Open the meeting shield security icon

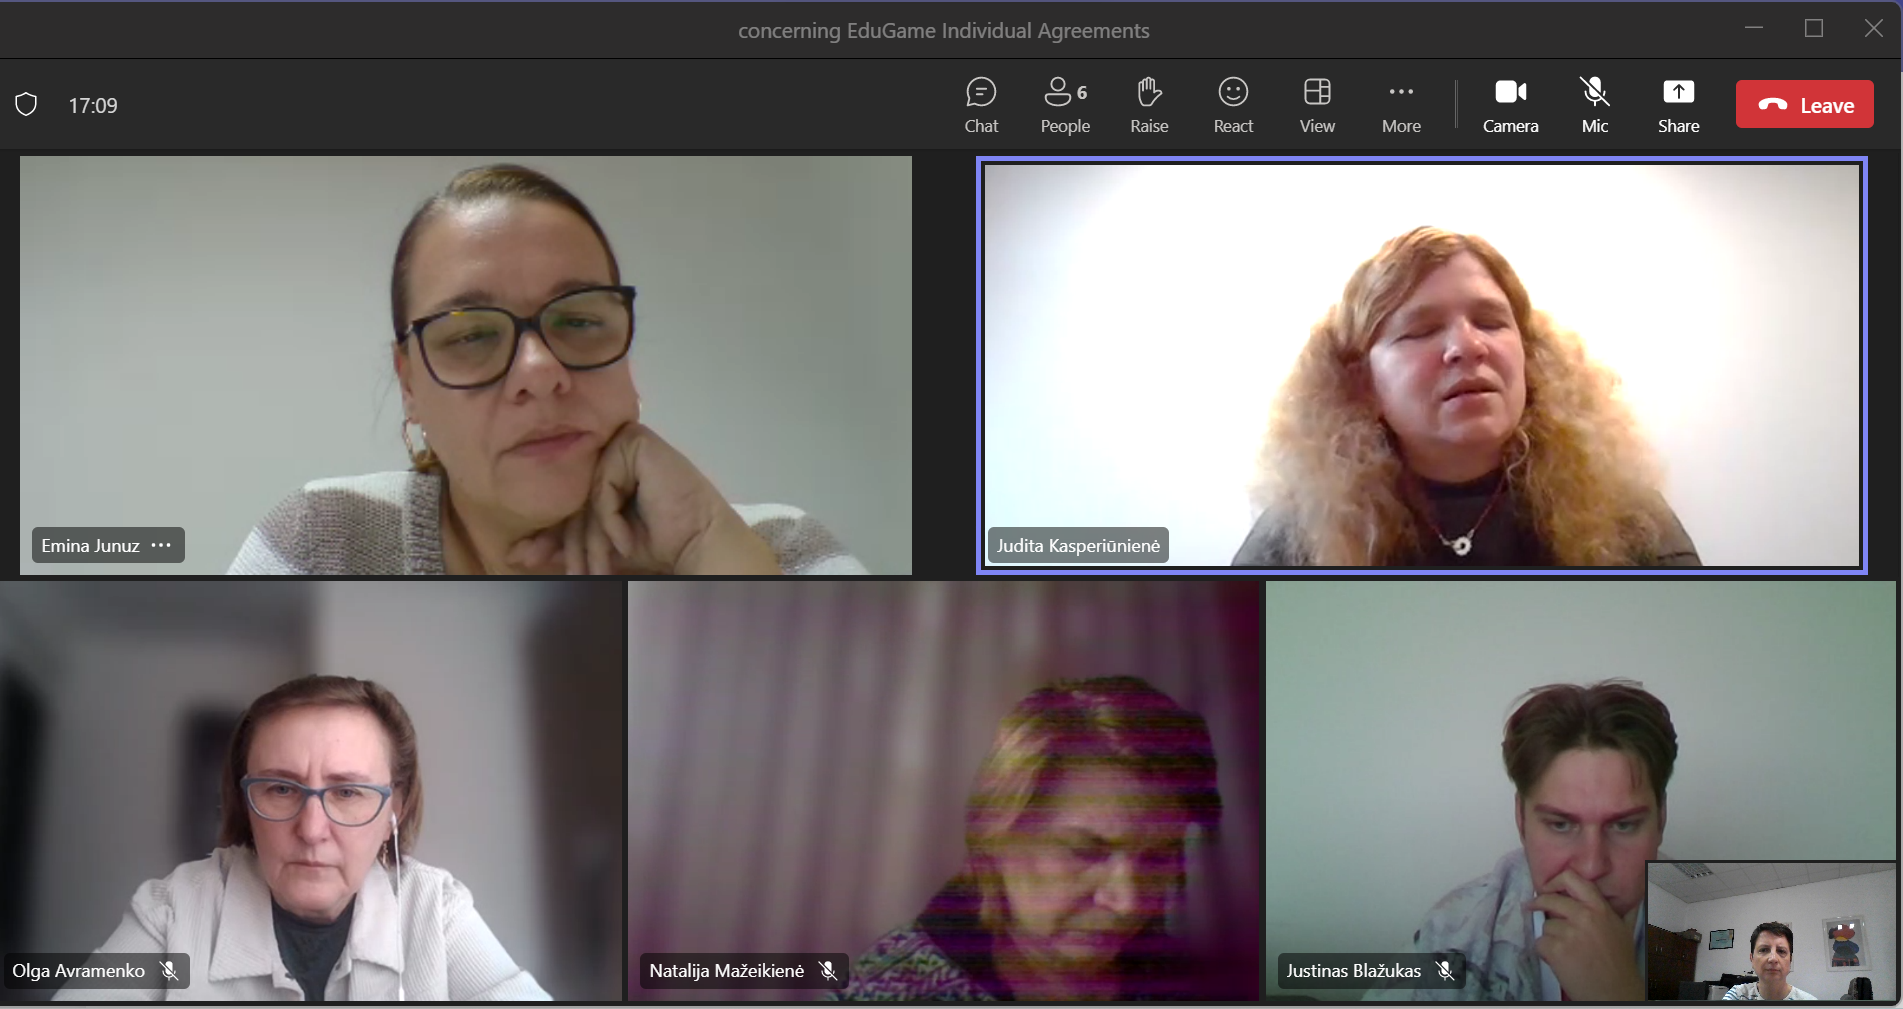pyautogui.click(x=27, y=105)
